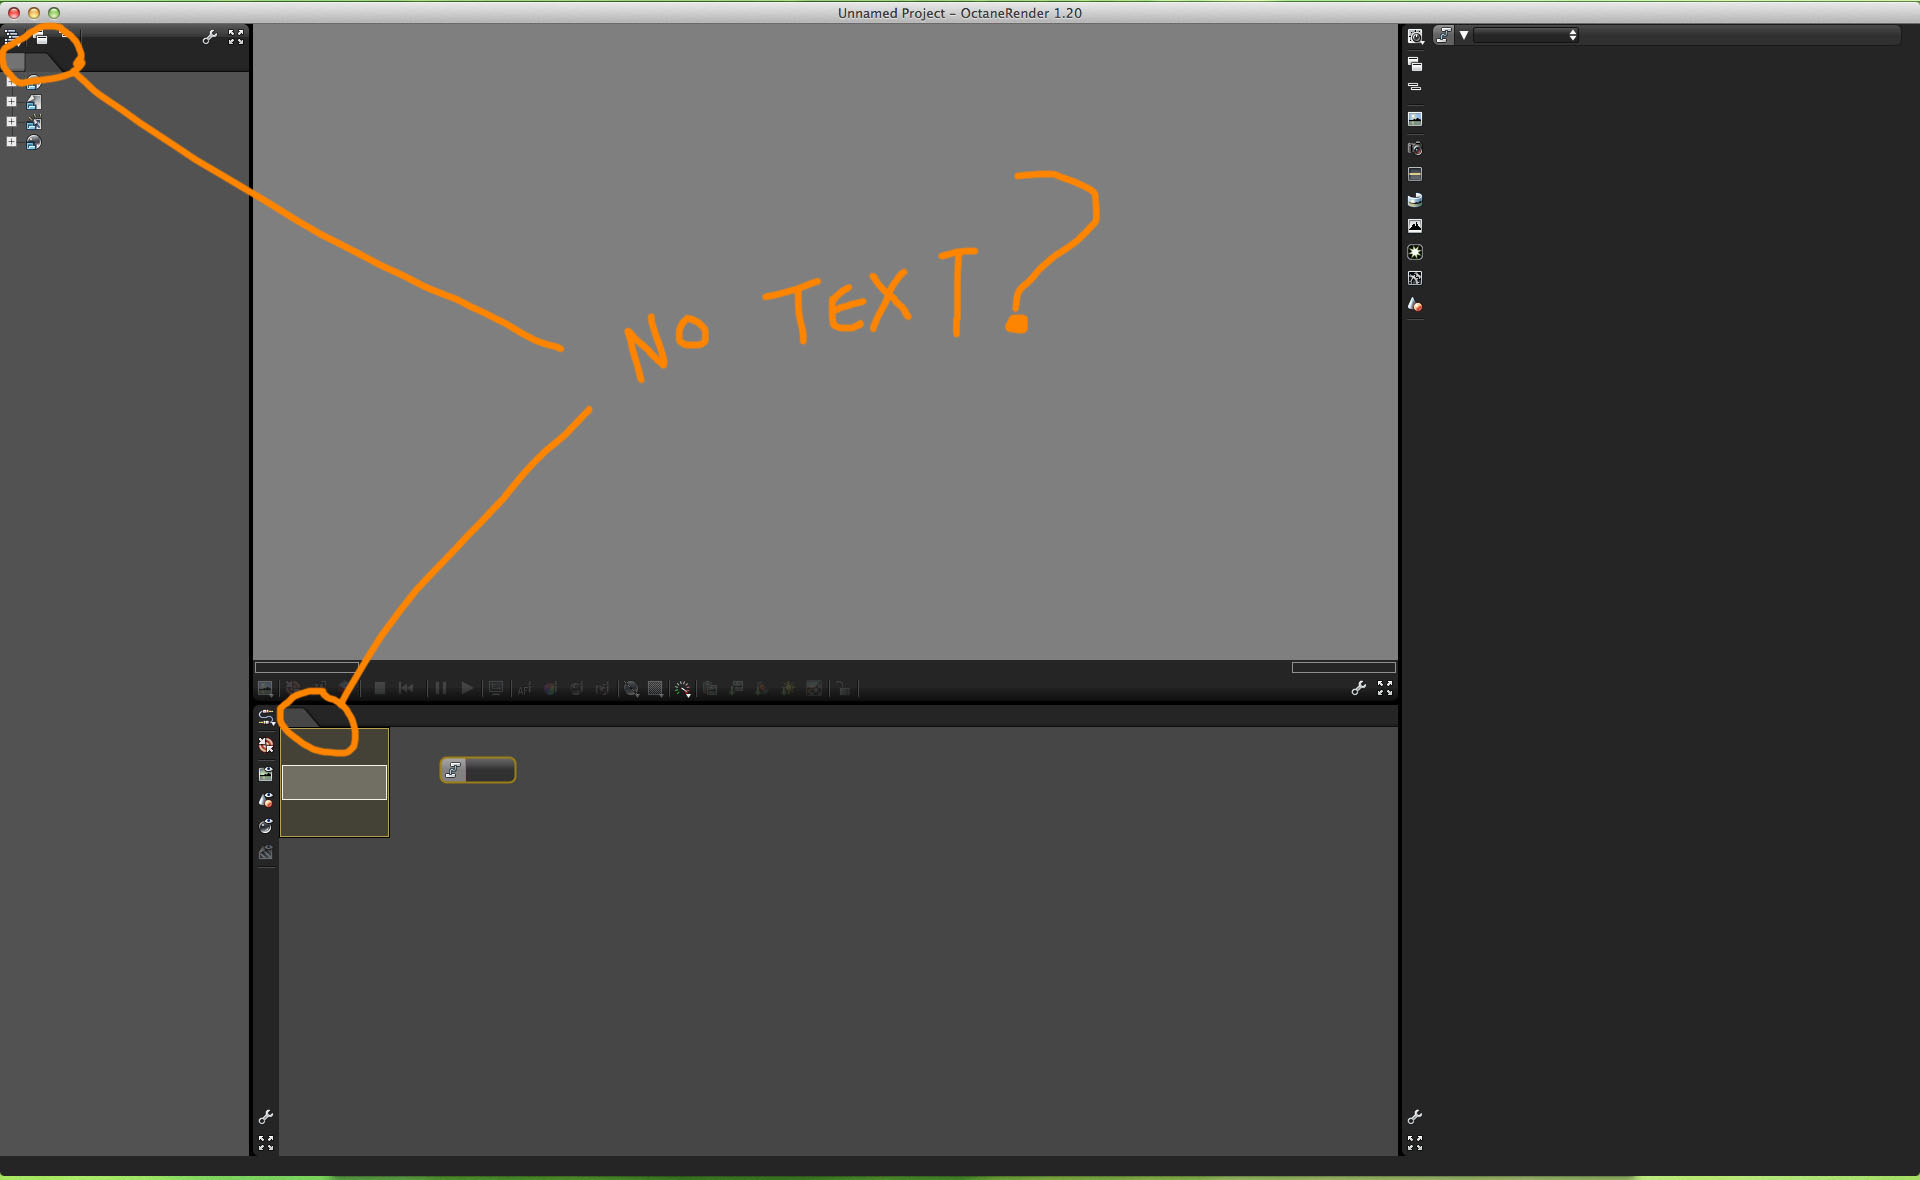
Task: Click the cone and sphere mesh icon in inspector sidebar
Action: (x=1414, y=304)
